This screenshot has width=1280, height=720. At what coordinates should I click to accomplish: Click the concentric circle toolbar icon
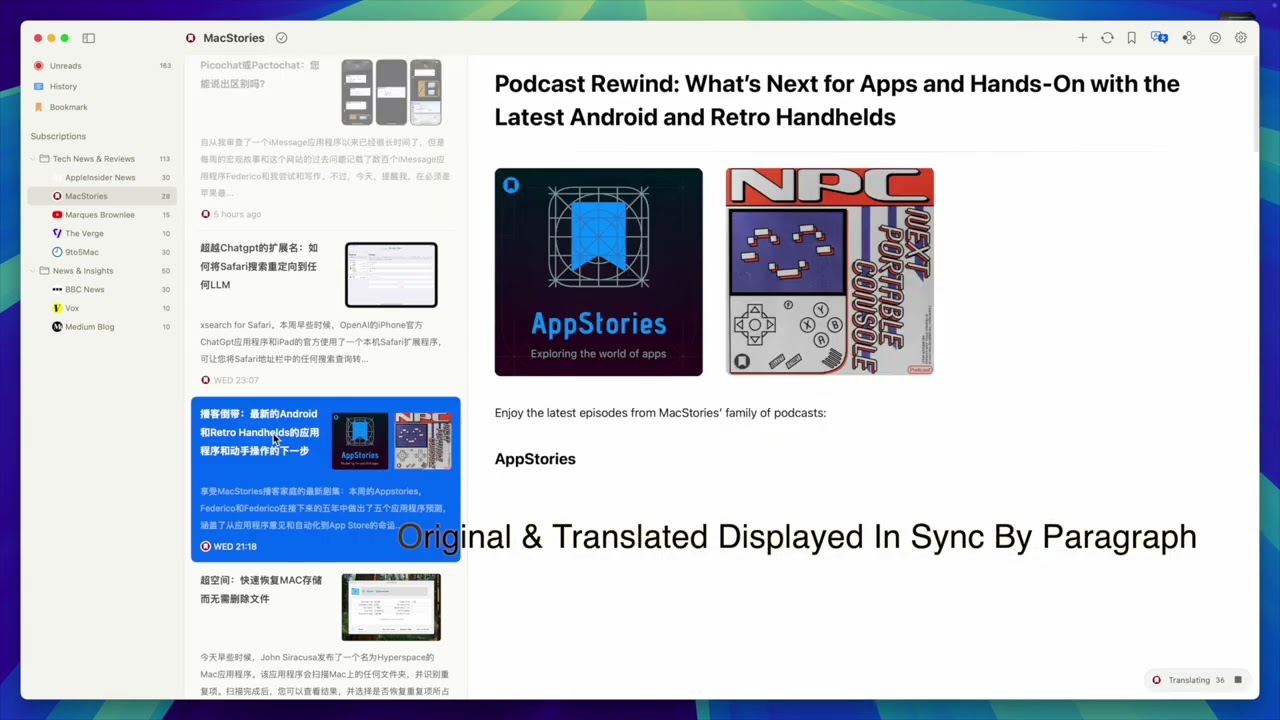[1215, 38]
